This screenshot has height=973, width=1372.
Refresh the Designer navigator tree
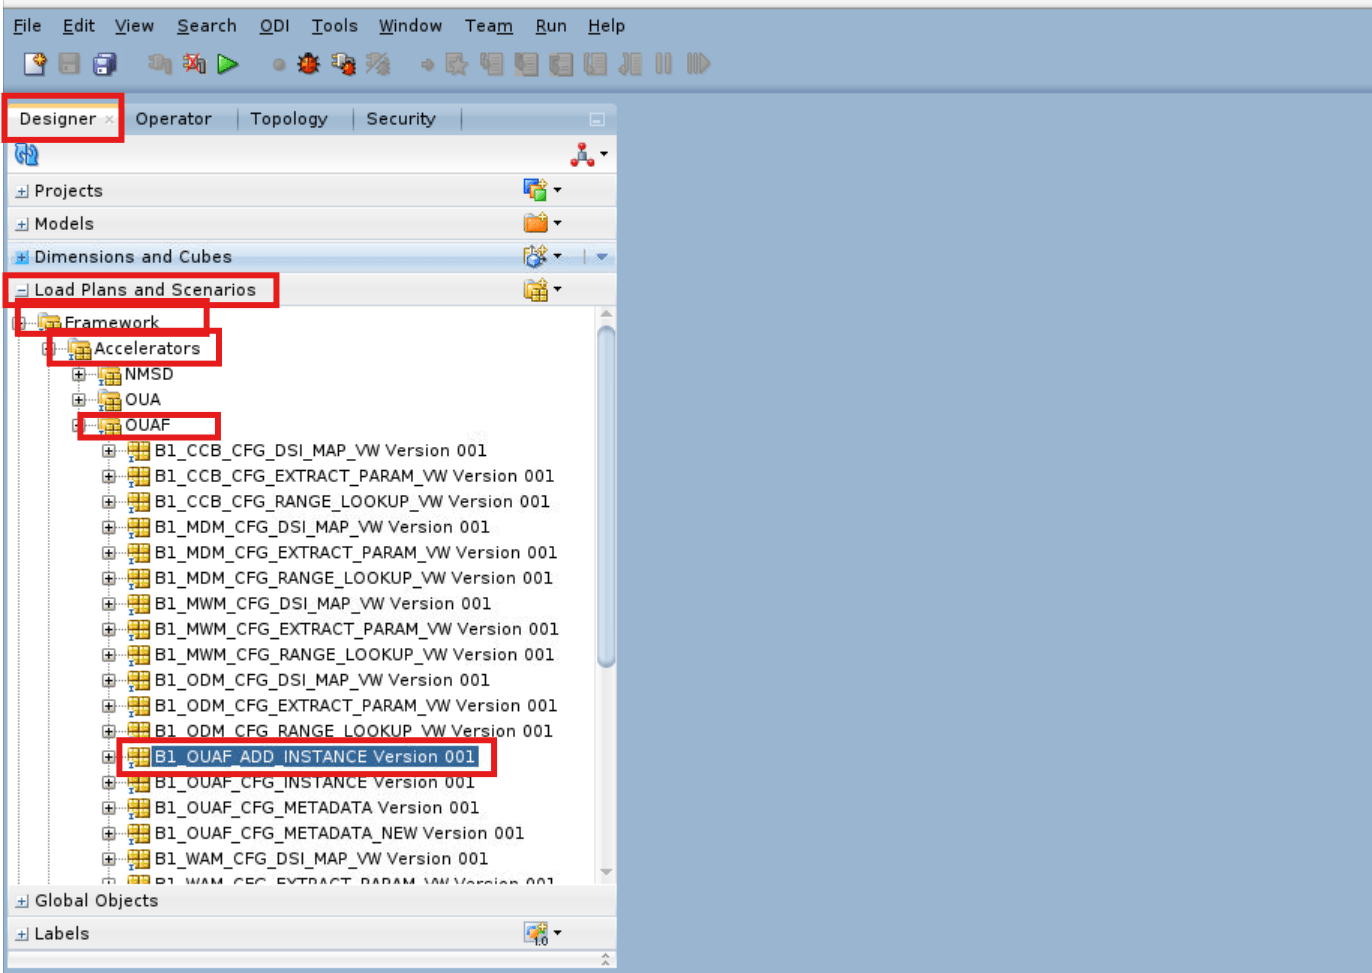coord(25,155)
